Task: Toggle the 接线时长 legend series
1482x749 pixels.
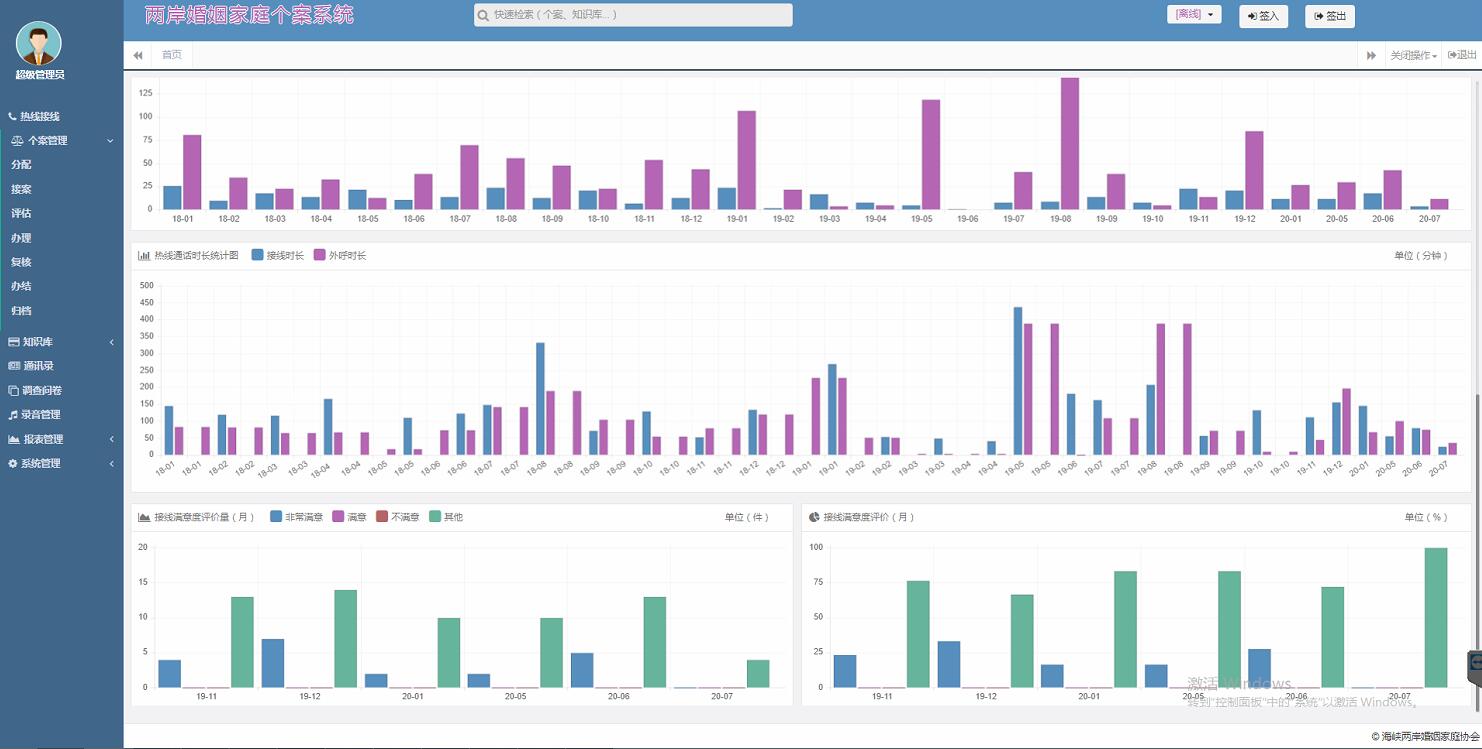Action: 258,256
